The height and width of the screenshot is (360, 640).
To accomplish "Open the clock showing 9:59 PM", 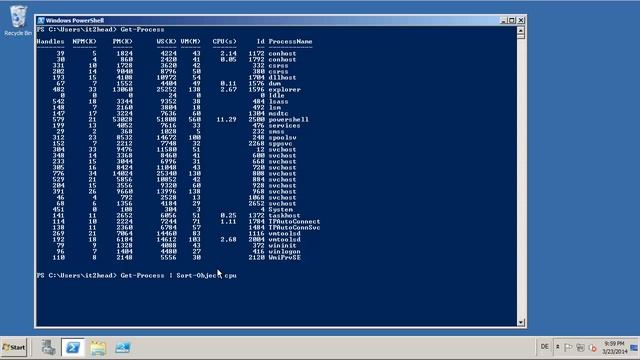I will coord(614,347).
